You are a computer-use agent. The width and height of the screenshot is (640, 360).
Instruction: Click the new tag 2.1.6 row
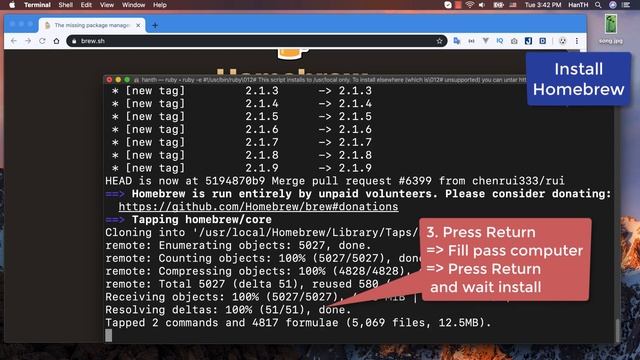(242, 129)
